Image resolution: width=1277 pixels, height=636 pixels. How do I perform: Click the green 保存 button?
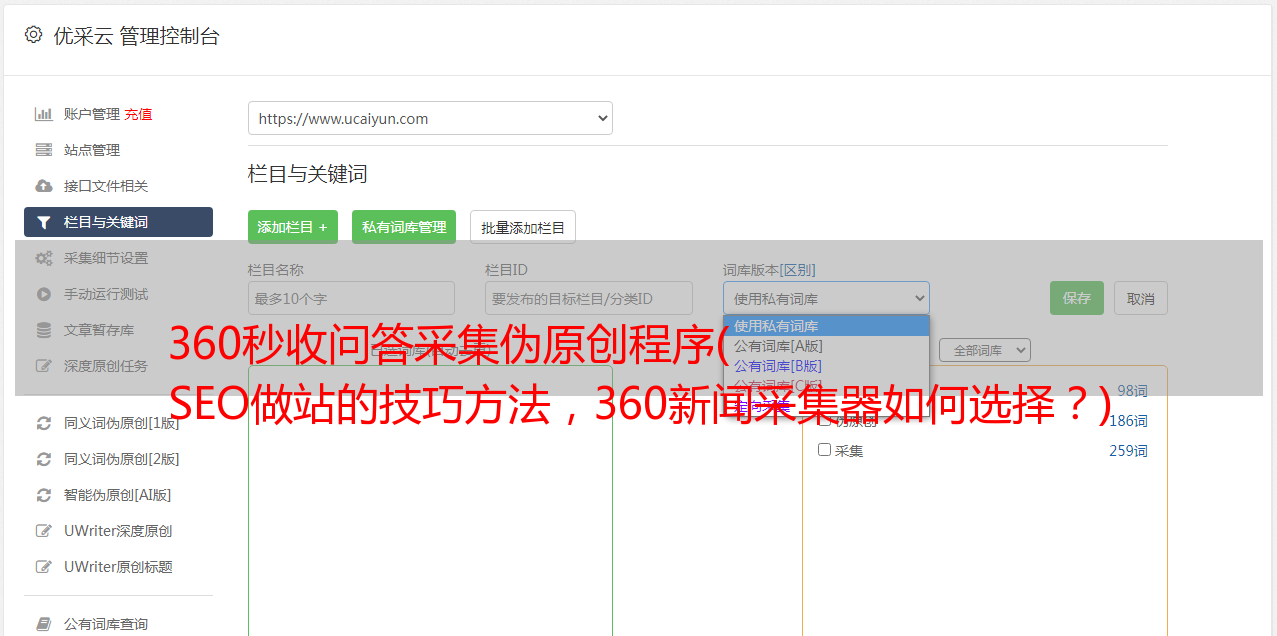click(x=1077, y=298)
